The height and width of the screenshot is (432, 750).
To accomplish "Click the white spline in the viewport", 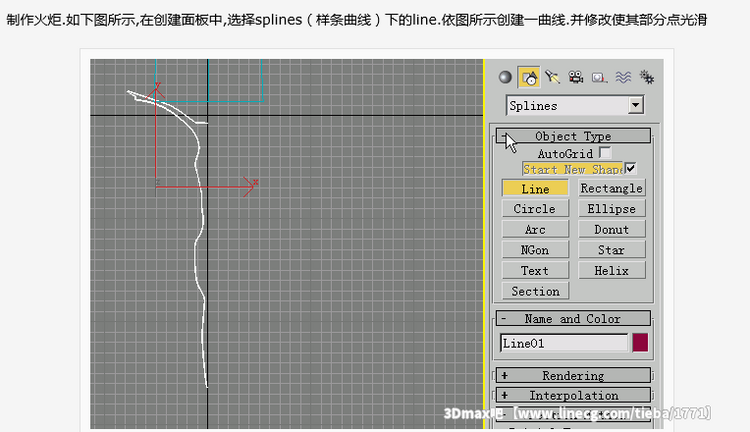I will click(197, 249).
